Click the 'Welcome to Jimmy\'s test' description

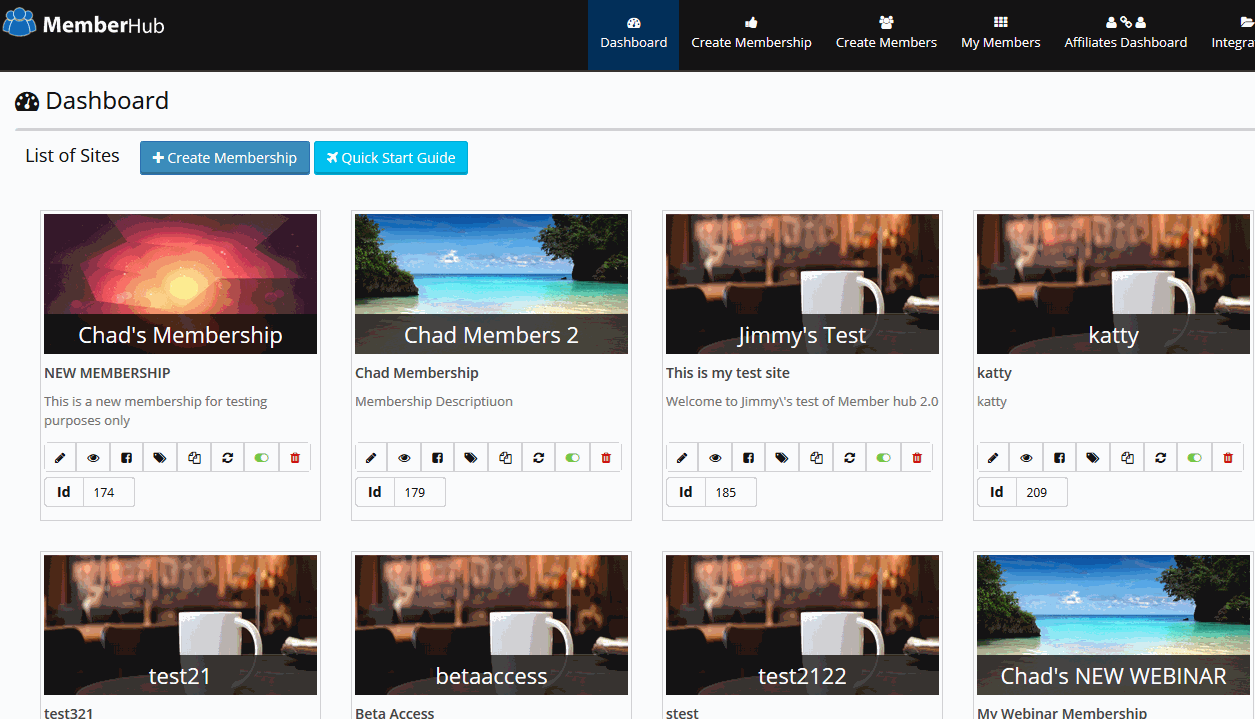pyautogui.click(x=802, y=401)
